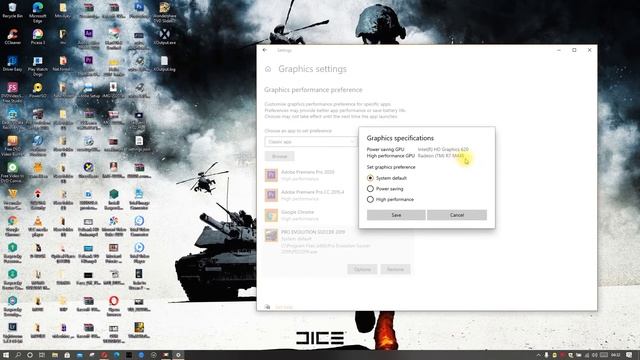Image resolution: width=640 pixels, height=360 pixels.
Task: Click the Settings gear in taskbar
Action: (178, 355)
